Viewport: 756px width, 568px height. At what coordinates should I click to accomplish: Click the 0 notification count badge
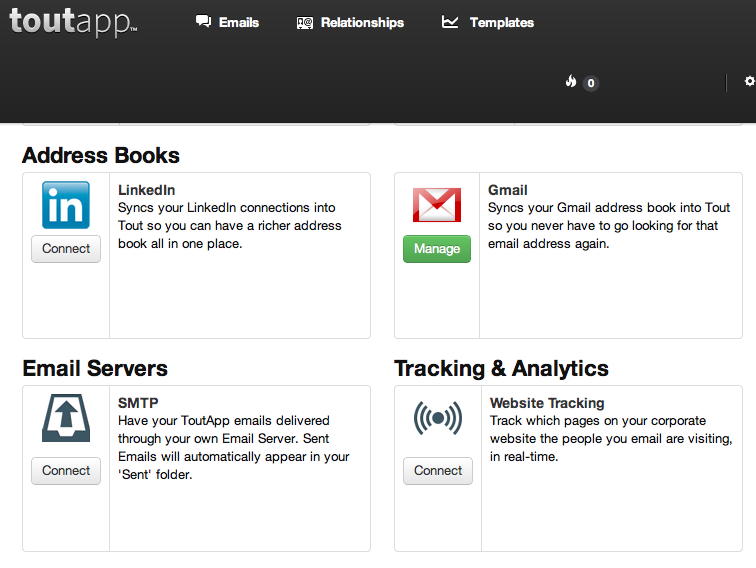click(x=591, y=83)
